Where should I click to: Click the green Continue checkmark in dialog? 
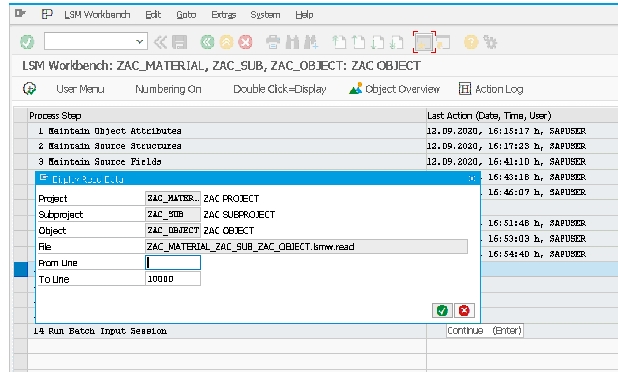click(x=442, y=311)
